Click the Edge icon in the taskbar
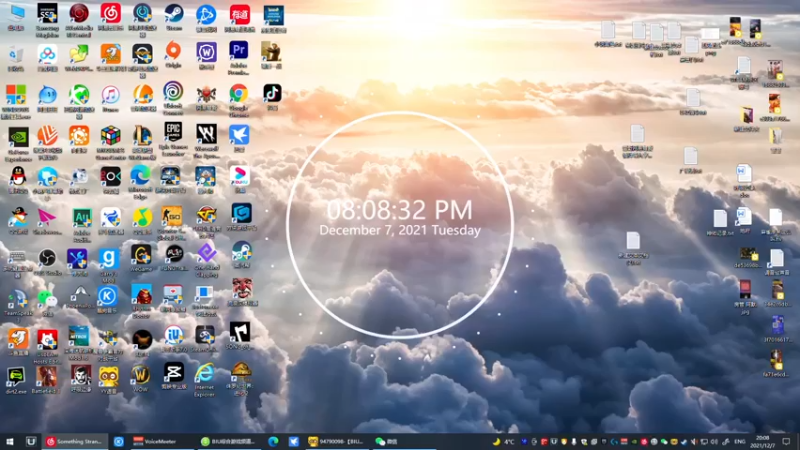 [273, 441]
